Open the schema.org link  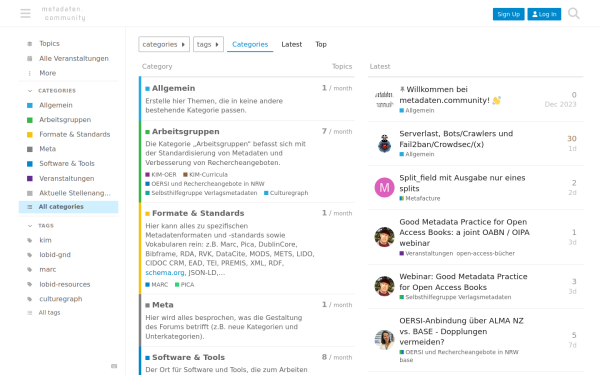click(x=165, y=272)
